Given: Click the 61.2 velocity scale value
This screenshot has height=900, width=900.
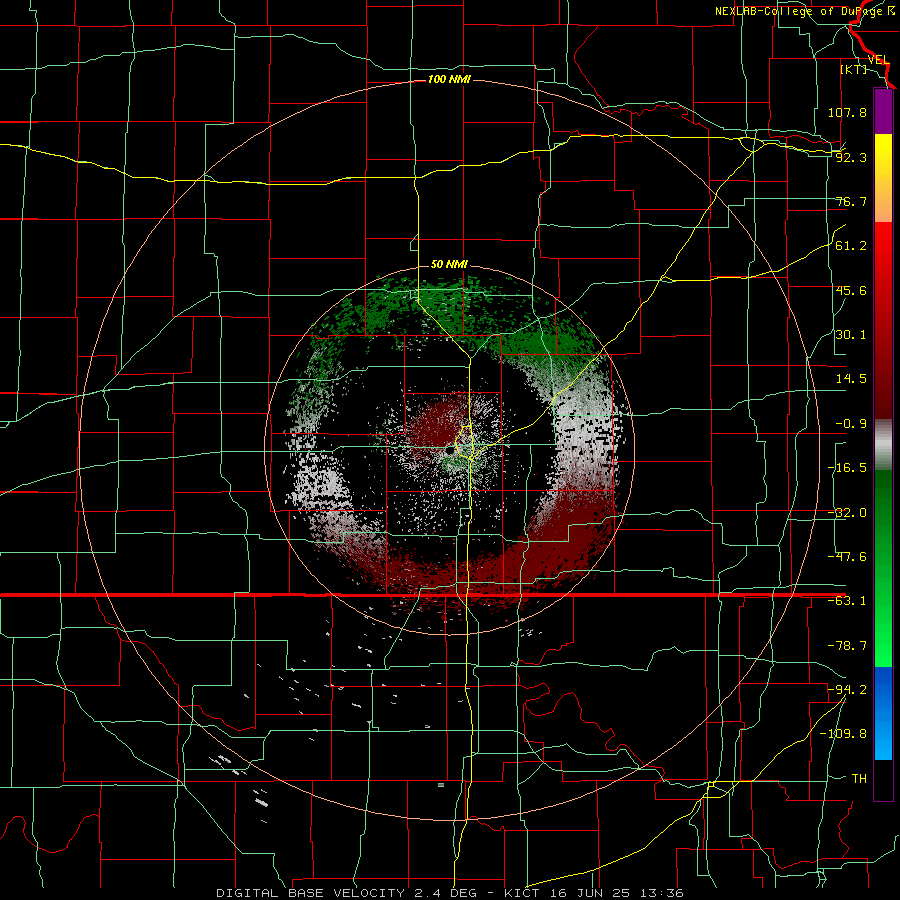Looking at the screenshot, I should click(x=851, y=246).
